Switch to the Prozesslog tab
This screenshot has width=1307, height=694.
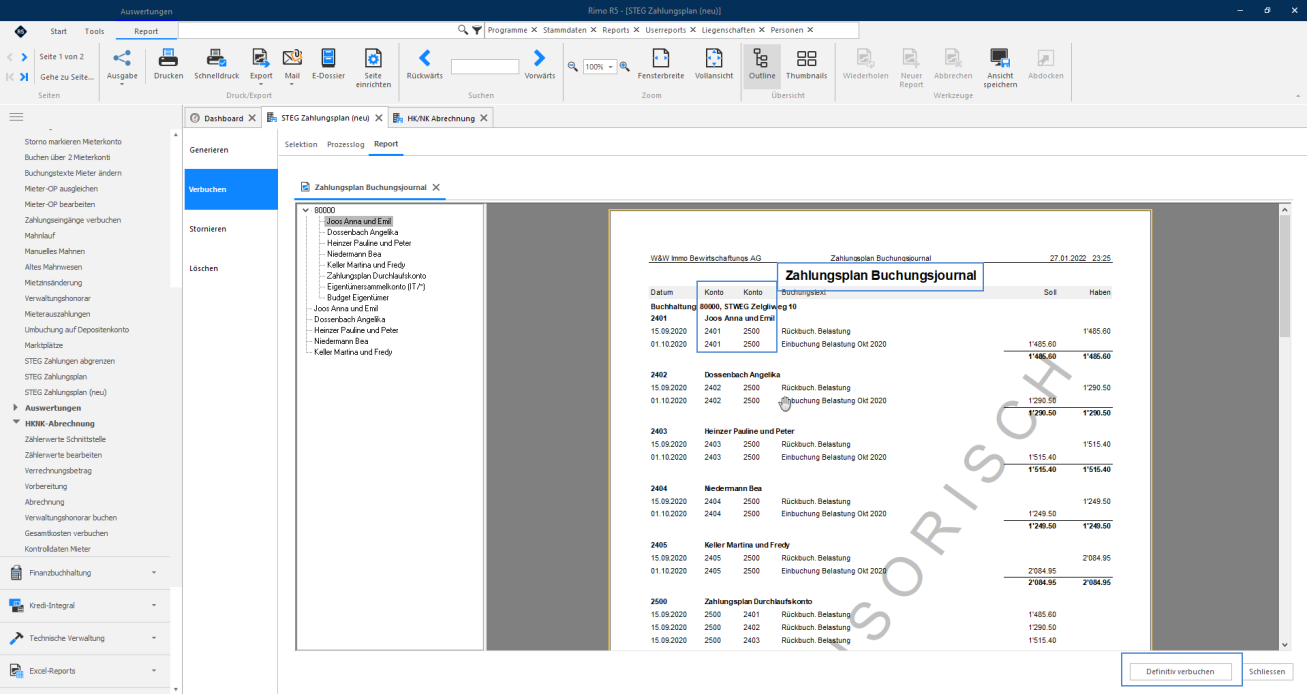(x=345, y=144)
